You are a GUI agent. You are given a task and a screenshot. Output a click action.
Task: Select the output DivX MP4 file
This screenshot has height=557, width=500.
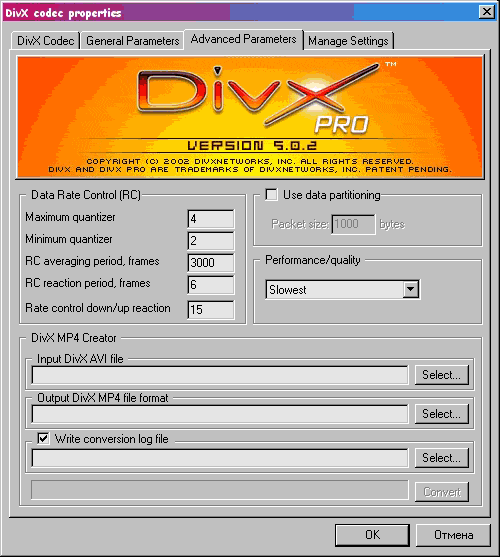point(441,414)
